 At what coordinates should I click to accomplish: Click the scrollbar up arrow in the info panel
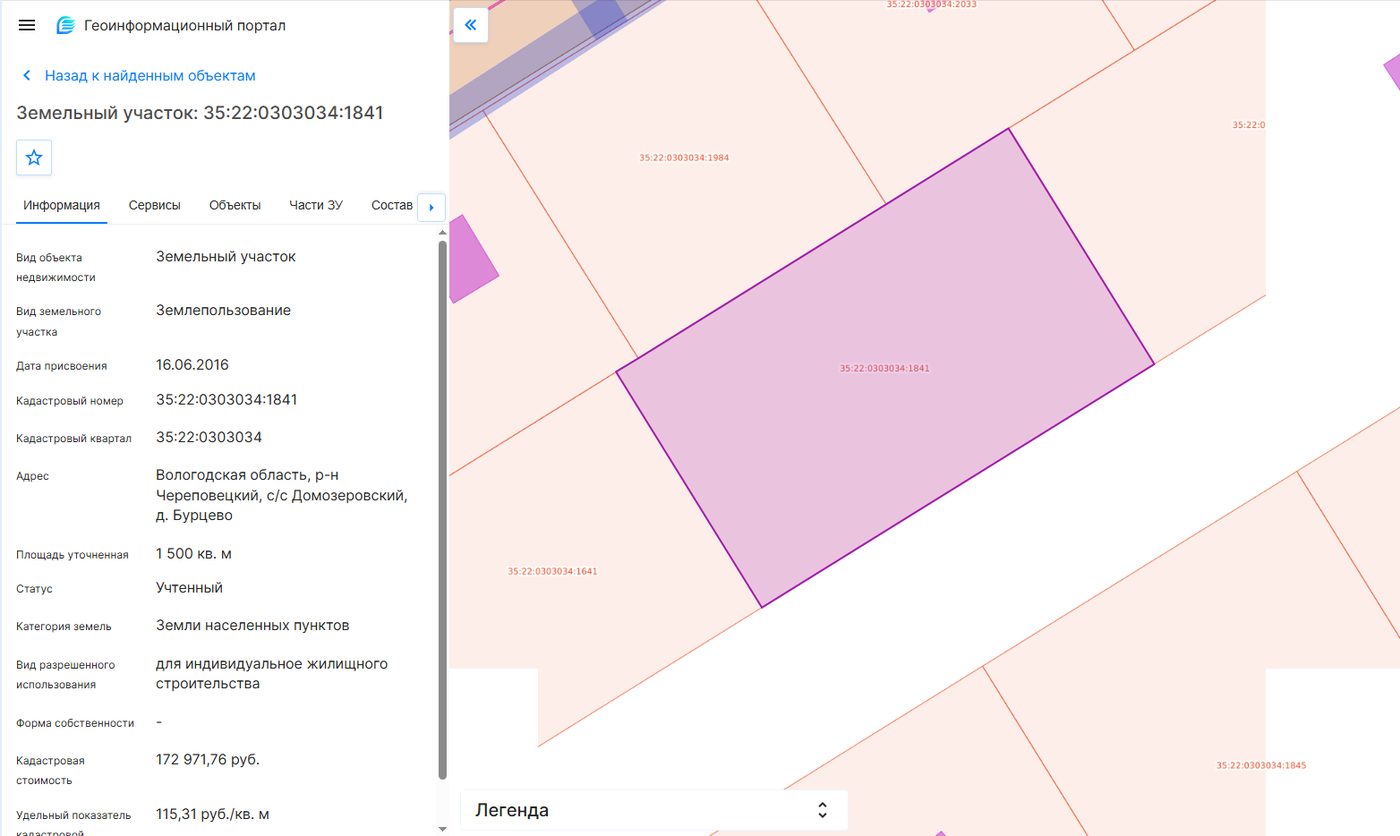point(443,232)
